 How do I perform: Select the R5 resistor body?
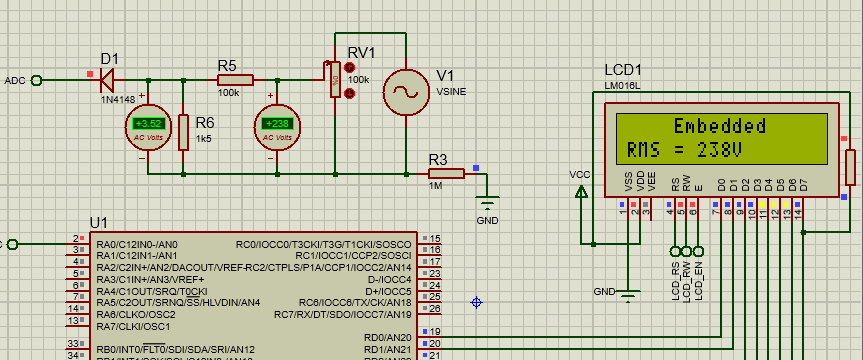pyautogui.click(x=236, y=80)
